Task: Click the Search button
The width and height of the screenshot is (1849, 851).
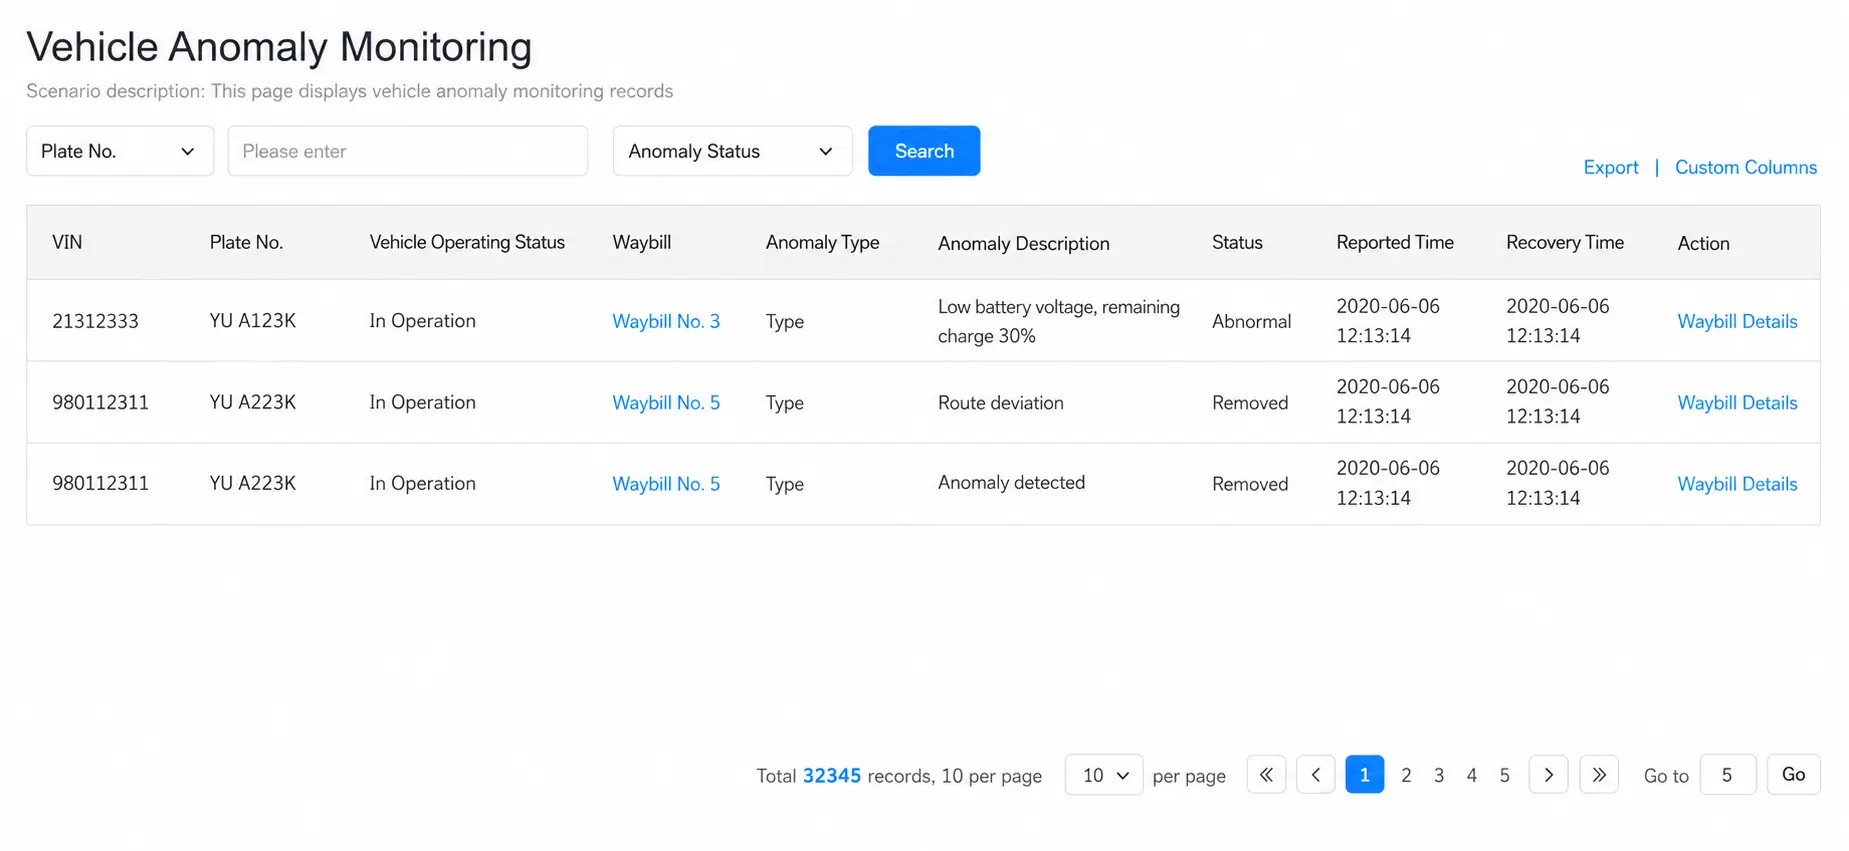Action: click(924, 151)
